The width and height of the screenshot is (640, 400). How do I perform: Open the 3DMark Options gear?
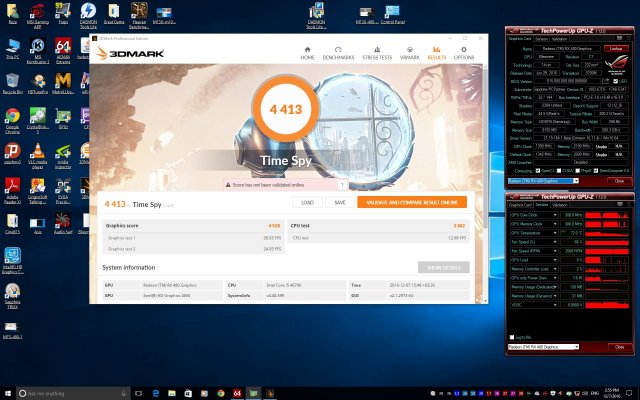click(464, 55)
